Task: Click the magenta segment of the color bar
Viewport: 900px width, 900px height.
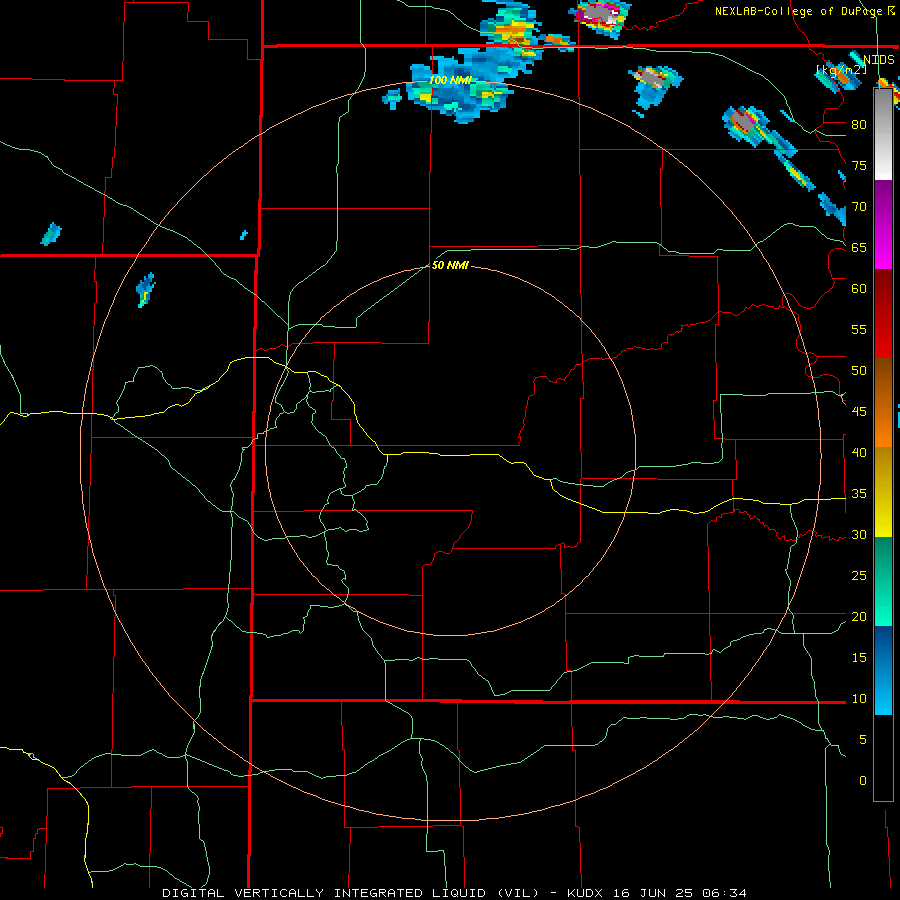Action: (x=883, y=225)
